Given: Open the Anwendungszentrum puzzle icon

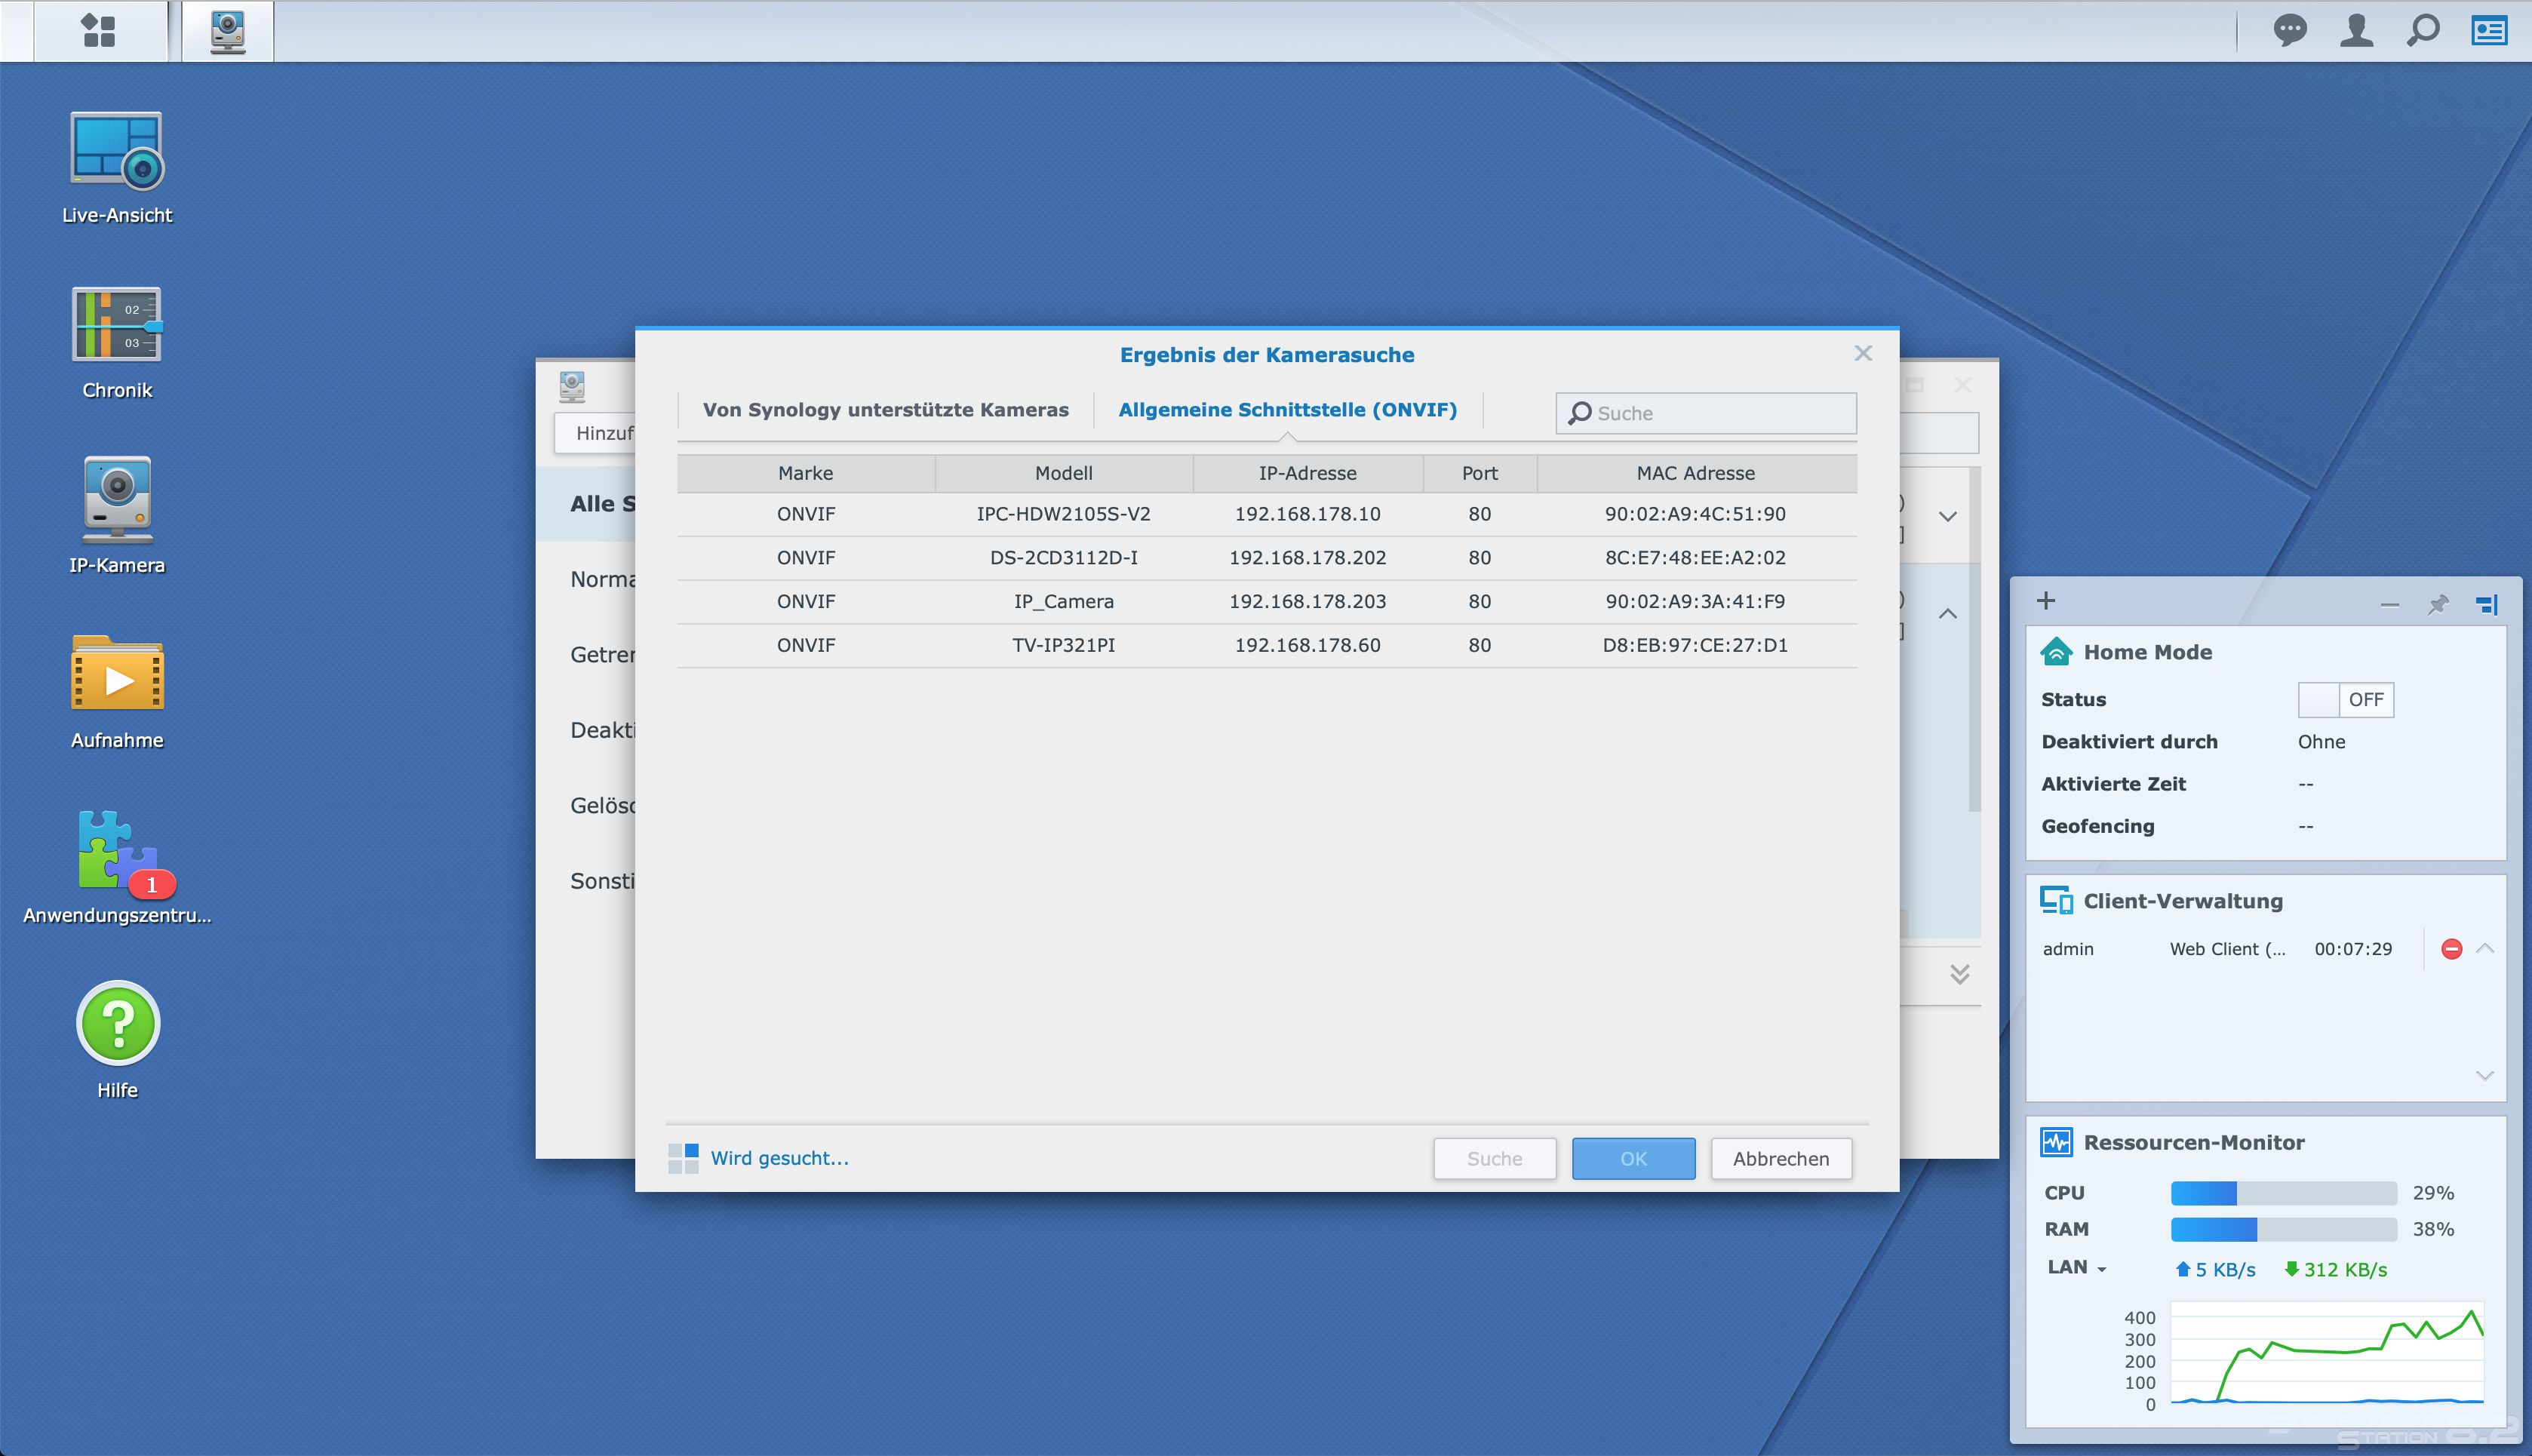Looking at the screenshot, I should coord(117,850).
